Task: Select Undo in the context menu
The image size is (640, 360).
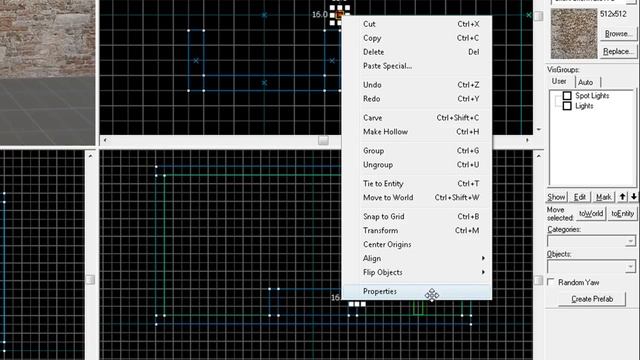Action: click(417, 85)
